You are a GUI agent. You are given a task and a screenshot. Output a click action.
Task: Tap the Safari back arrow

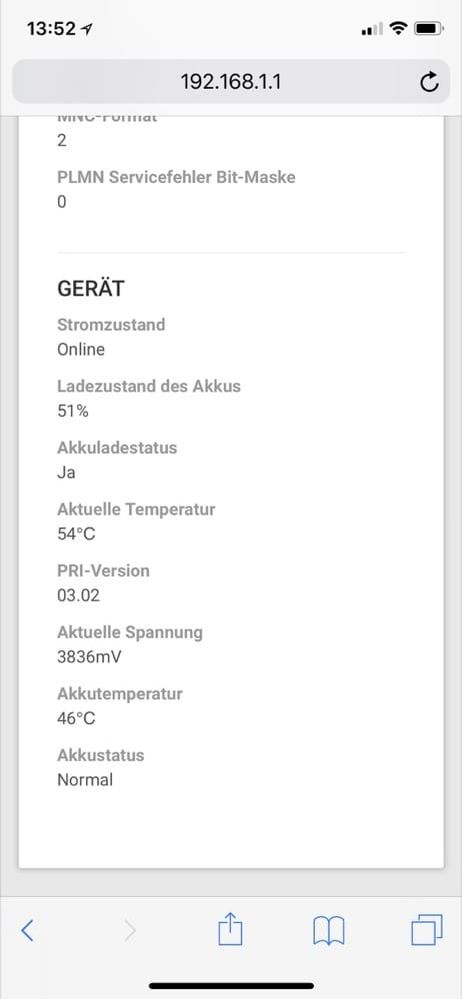pyautogui.click(x=27, y=931)
